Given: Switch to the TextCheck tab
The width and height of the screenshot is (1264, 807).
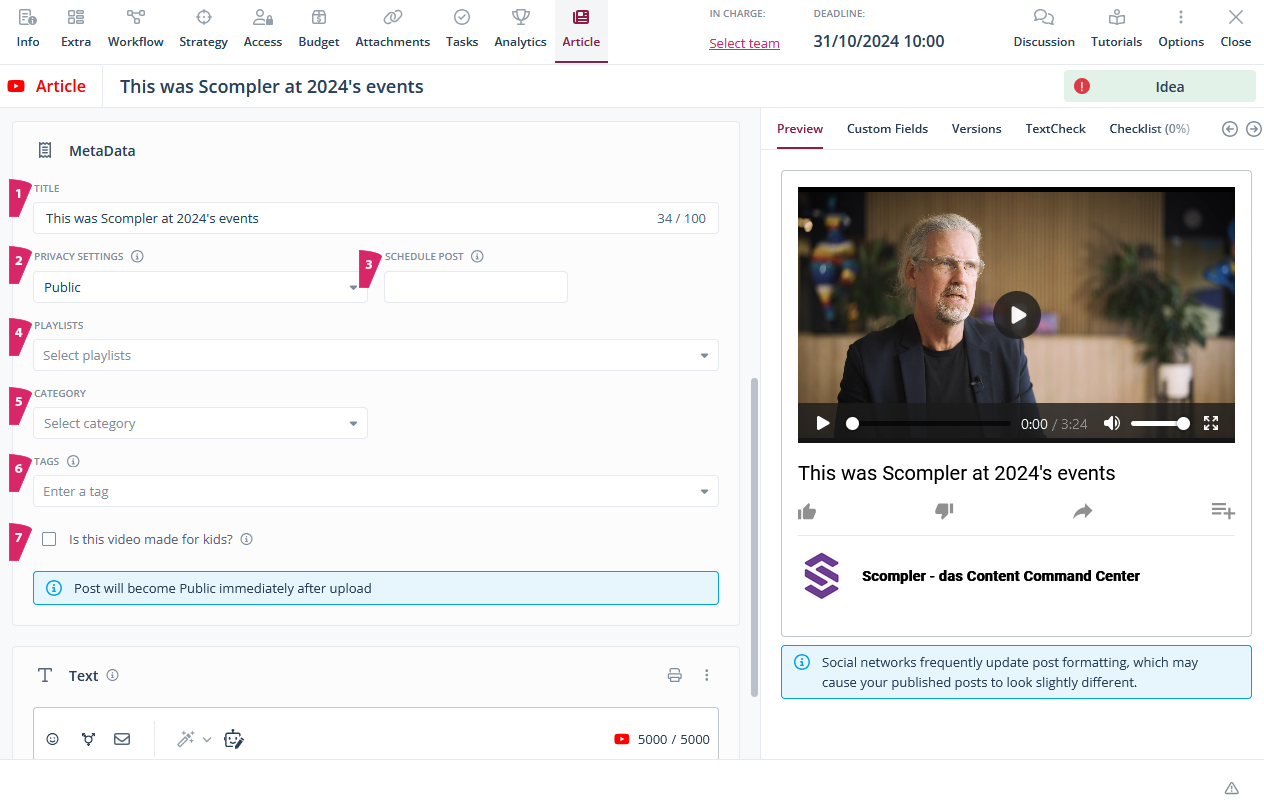Looking at the screenshot, I should 1055,128.
